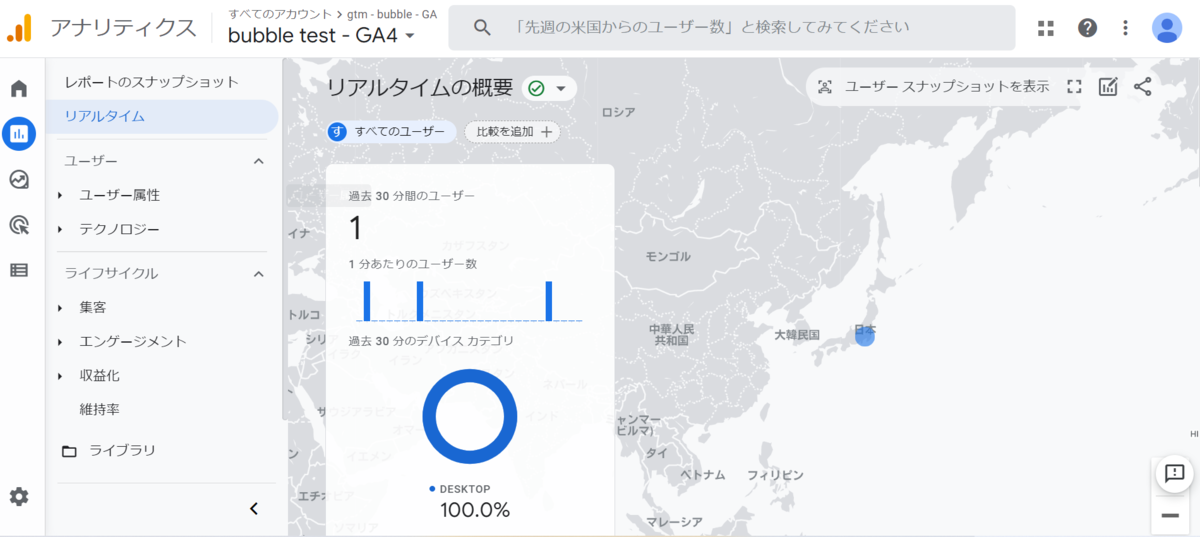The width and height of the screenshot is (1200, 537).
Task: Open Admin settings gear icon
Action: click(19, 497)
